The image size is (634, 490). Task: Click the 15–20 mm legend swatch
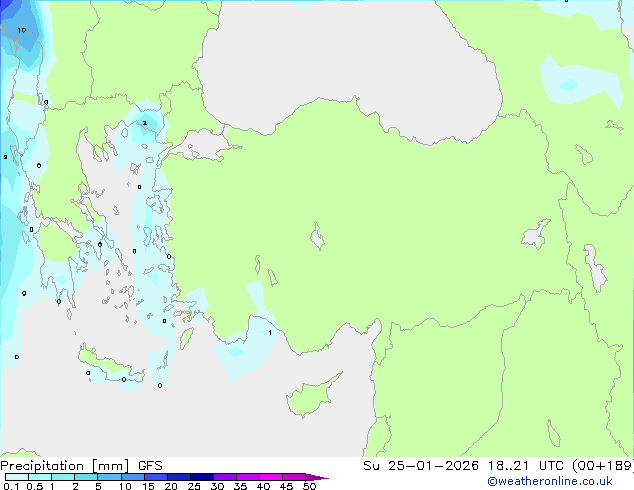(155, 477)
